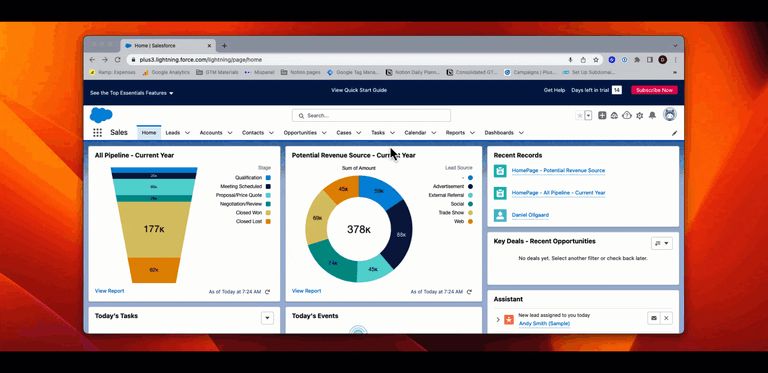Click the Qualification legend color swatch
The height and width of the screenshot is (373, 768).
pyautogui.click(x=268, y=178)
